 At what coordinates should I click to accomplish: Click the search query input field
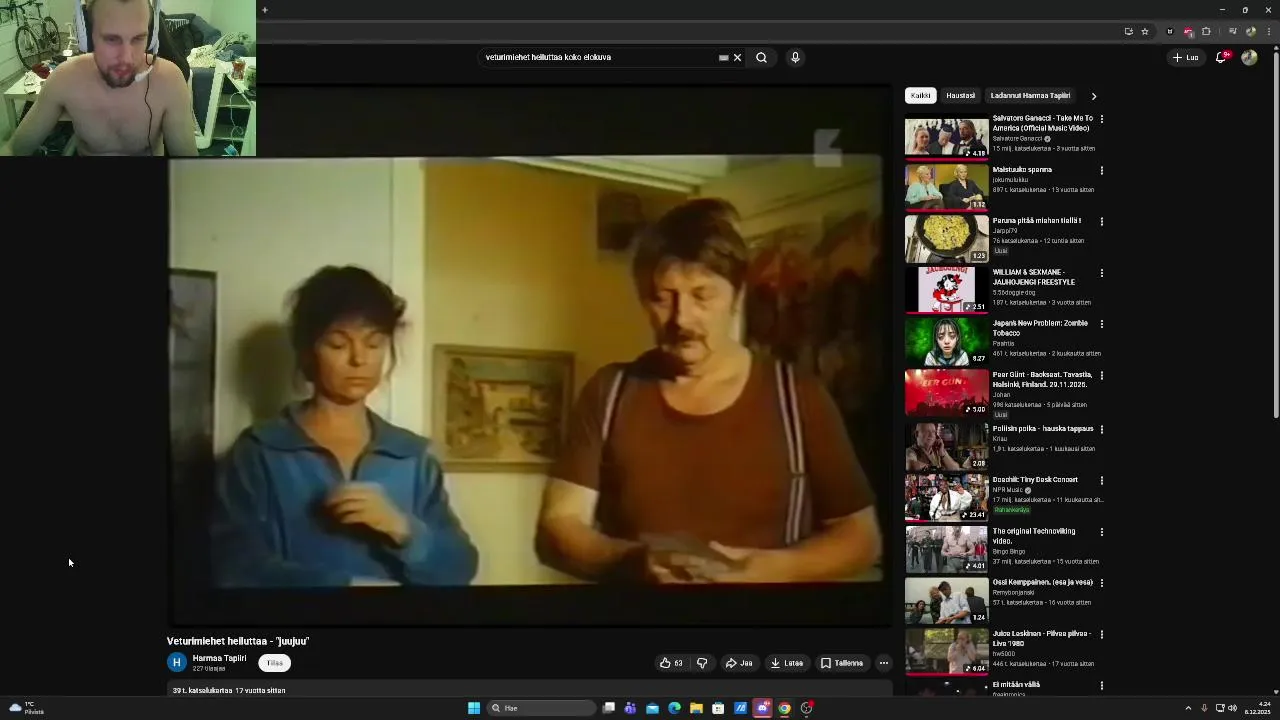click(x=597, y=57)
